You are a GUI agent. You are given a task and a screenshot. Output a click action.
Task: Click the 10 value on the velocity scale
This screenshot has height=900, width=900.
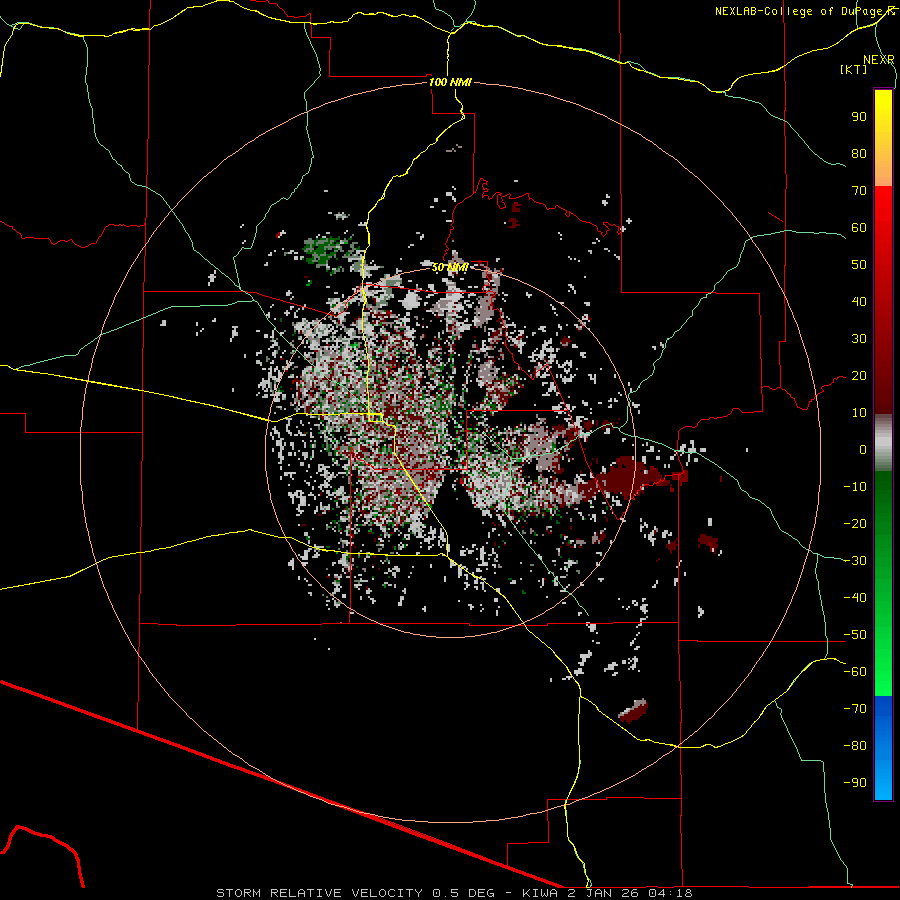[x=859, y=413]
